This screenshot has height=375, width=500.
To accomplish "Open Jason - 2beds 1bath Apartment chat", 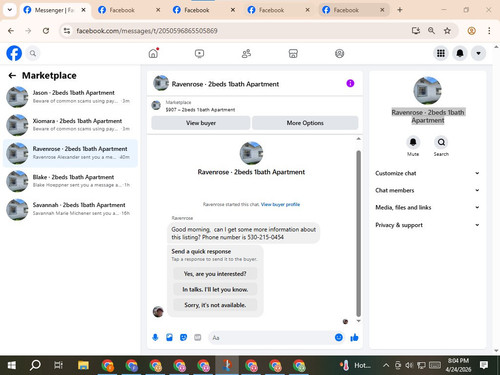I will pyautogui.click(x=70, y=97).
